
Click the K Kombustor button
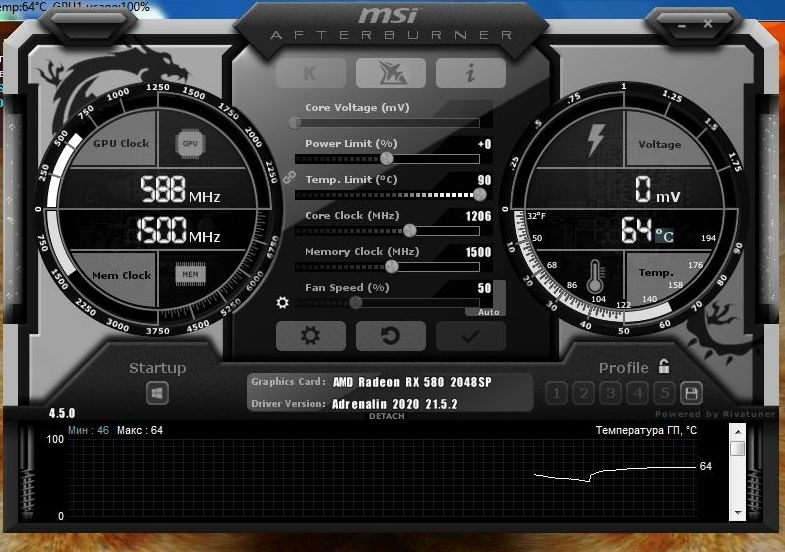click(x=310, y=73)
